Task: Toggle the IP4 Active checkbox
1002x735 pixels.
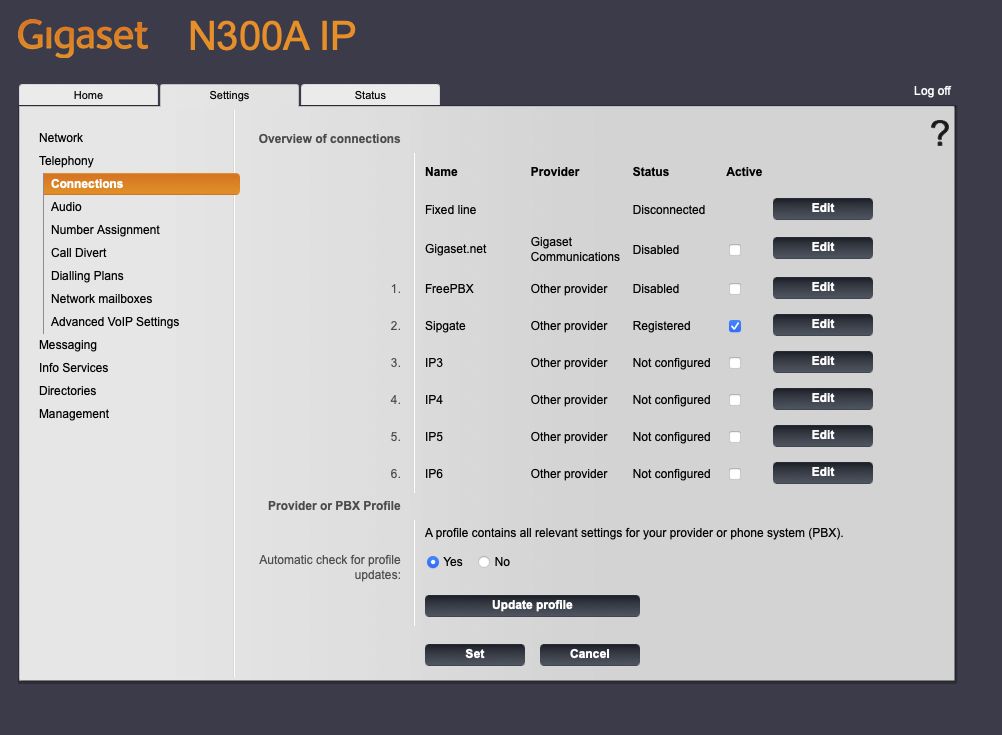Action: [735, 400]
